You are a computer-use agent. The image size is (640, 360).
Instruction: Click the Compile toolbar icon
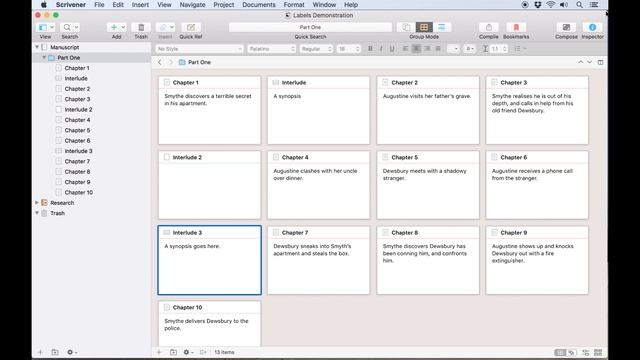[489, 27]
